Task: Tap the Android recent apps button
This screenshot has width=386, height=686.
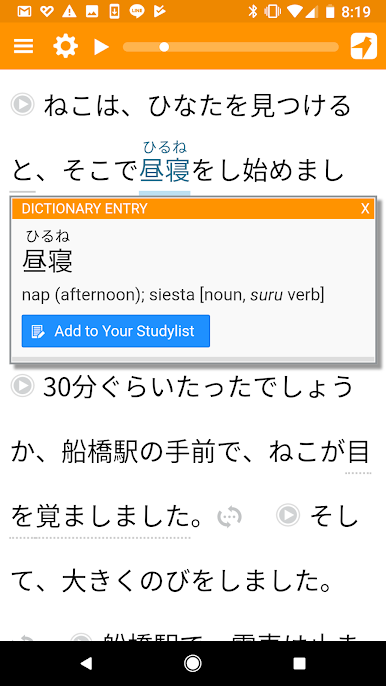Action: click(x=300, y=664)
